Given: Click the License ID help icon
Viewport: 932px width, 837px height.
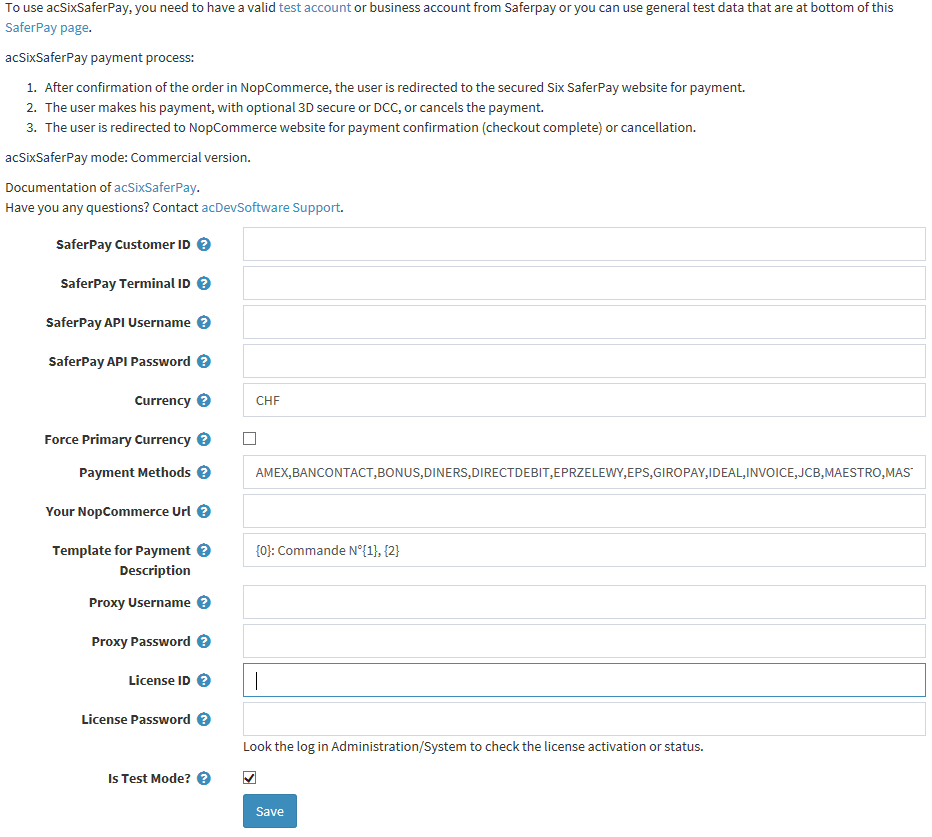Looking at the screenshot, I should [204, 681].
